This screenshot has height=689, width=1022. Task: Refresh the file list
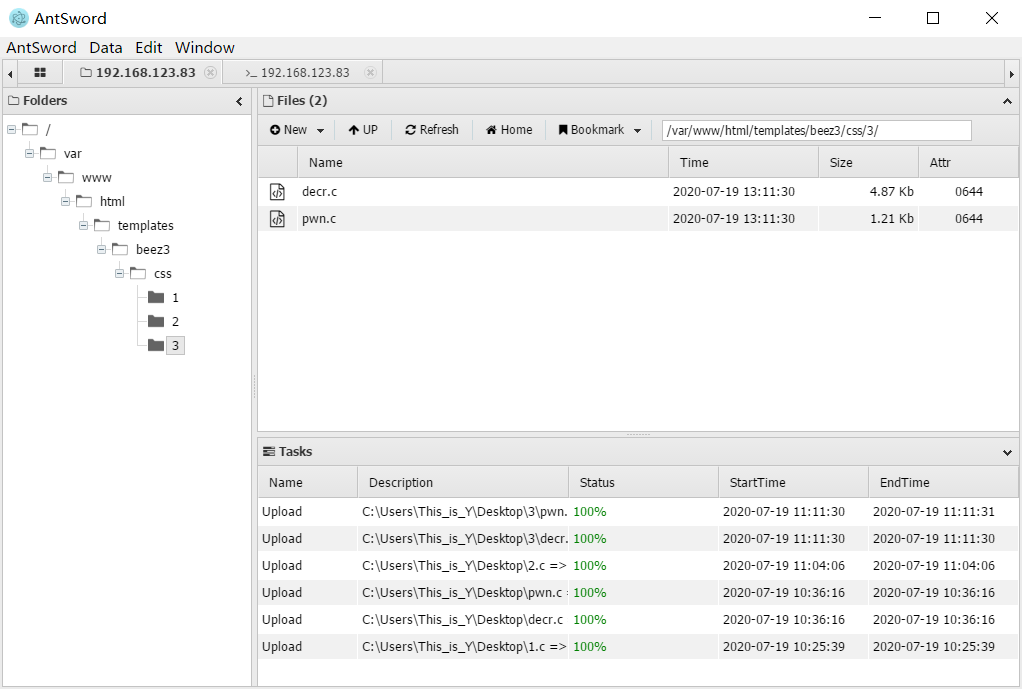point(431,130)
